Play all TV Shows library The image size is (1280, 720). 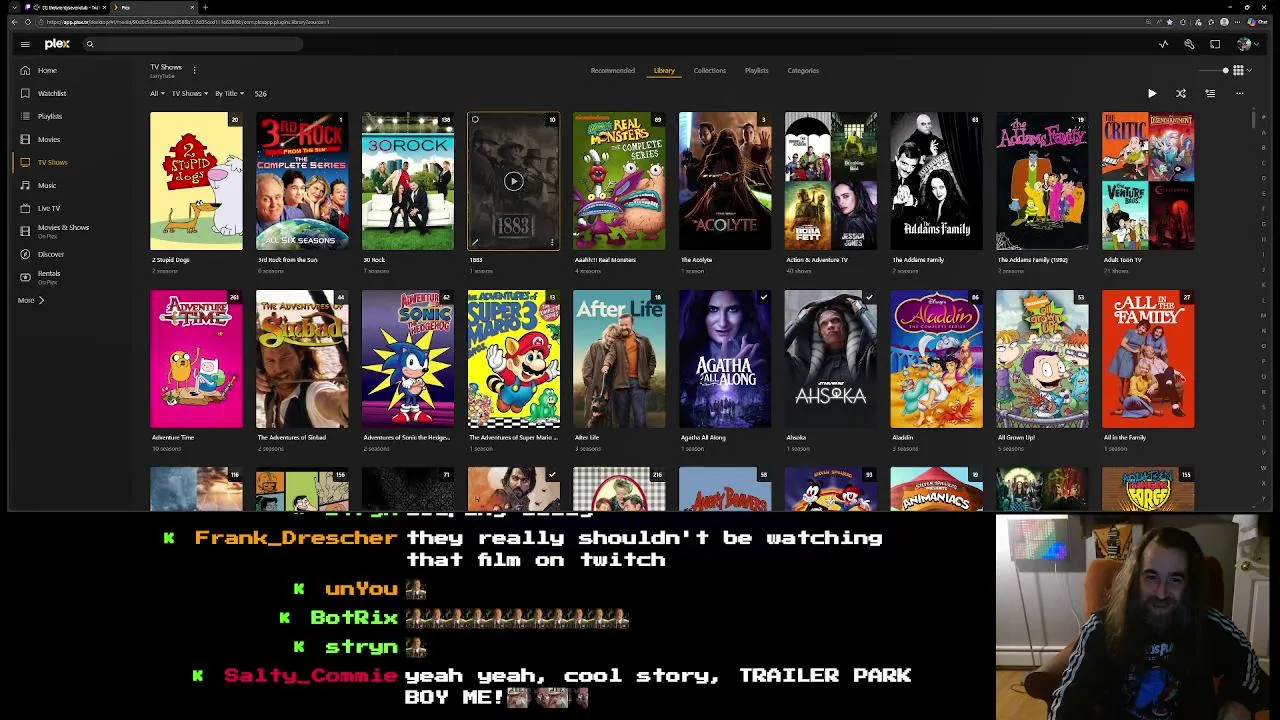click(x=1152, y=93)
